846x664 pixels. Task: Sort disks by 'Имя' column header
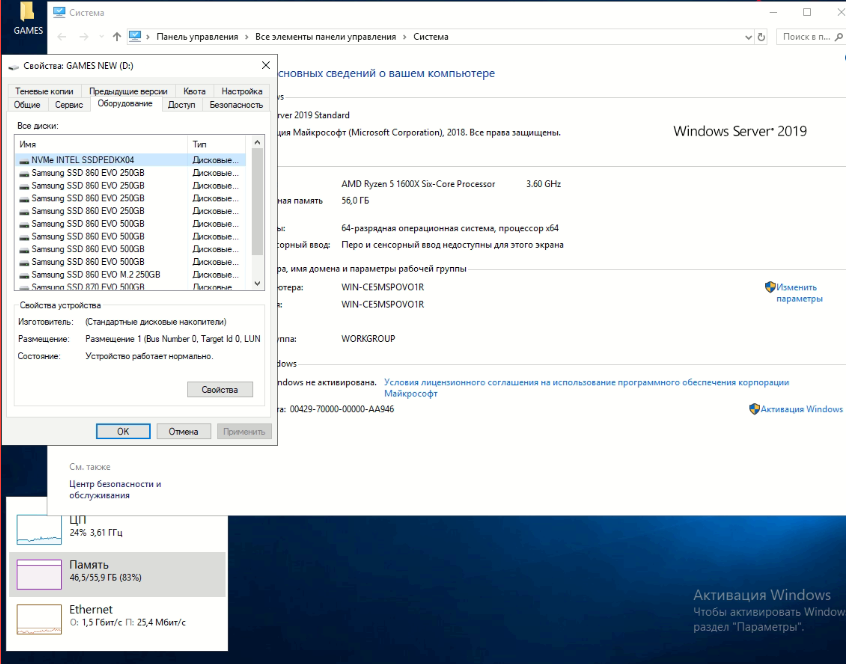click(101, 144)
